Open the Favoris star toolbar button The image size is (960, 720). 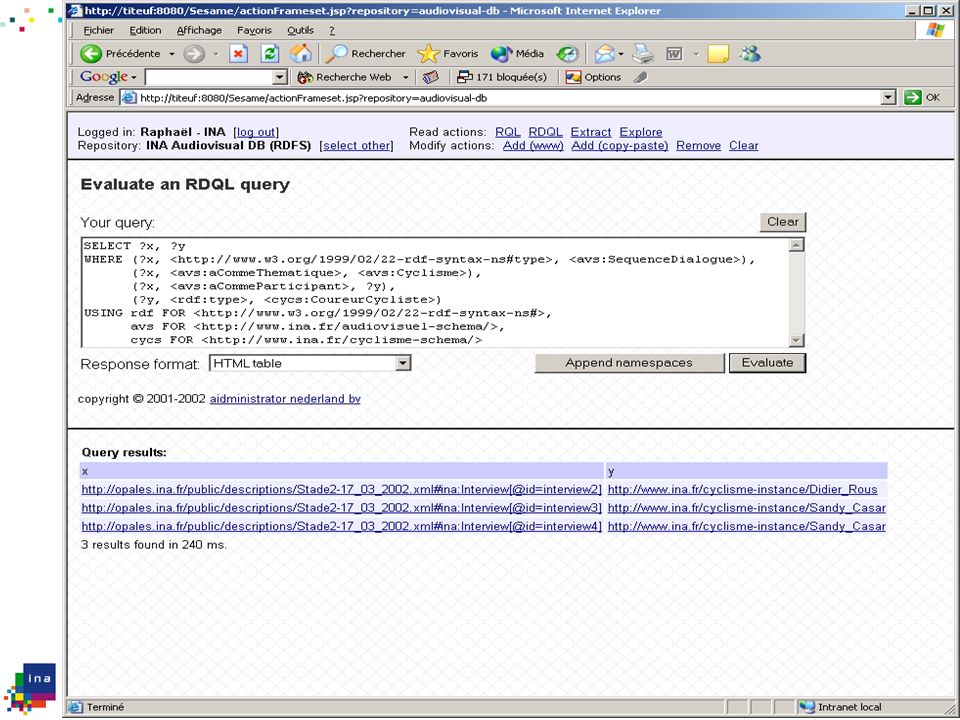click(x=448, y=54)
